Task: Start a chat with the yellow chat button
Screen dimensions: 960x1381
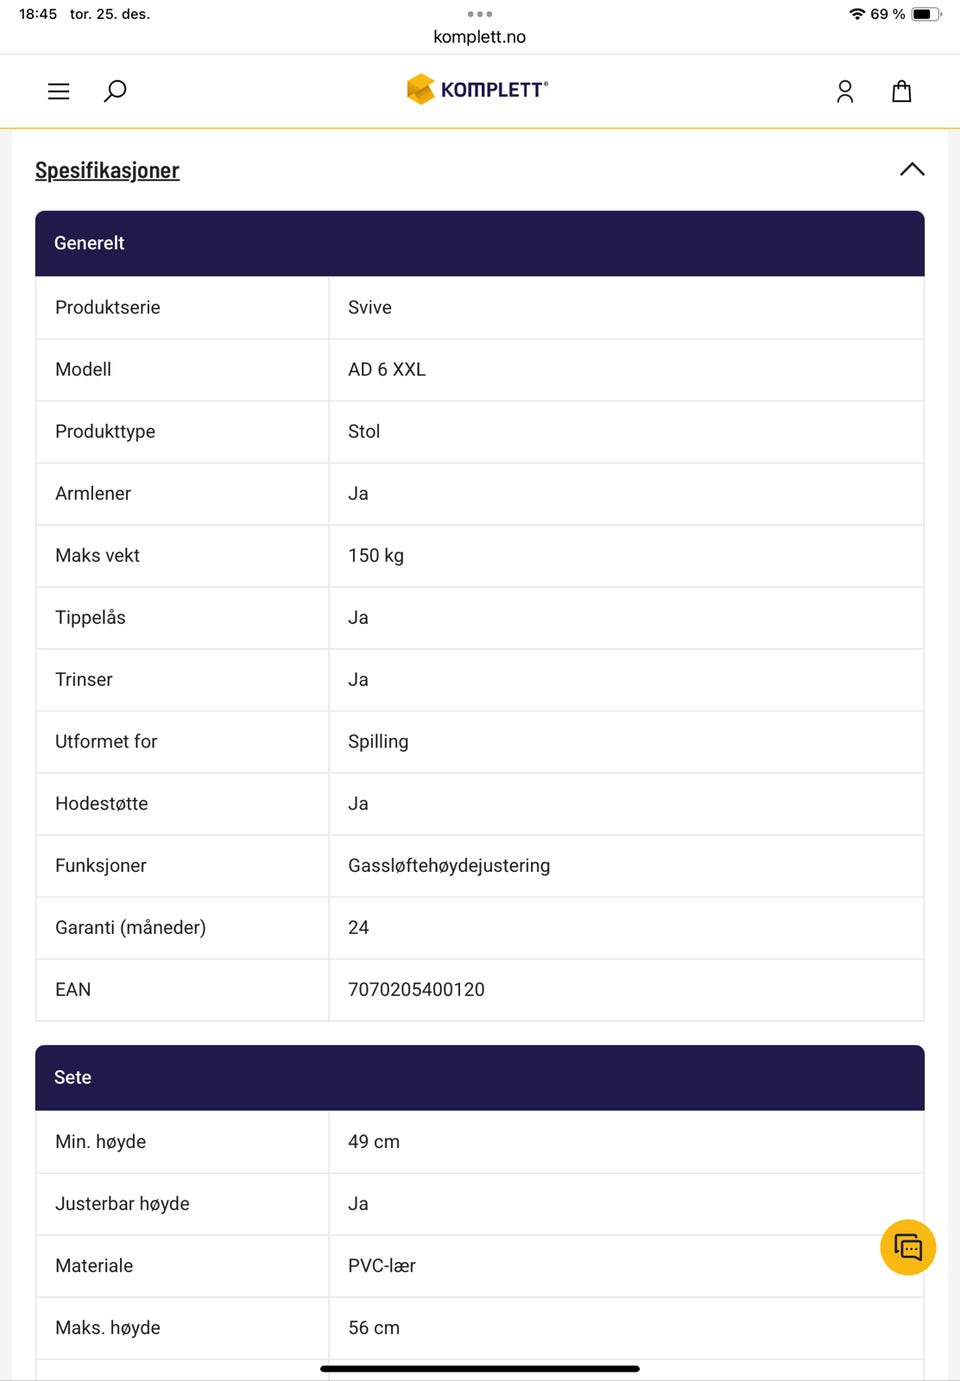Action: [x=907, y=1247]
